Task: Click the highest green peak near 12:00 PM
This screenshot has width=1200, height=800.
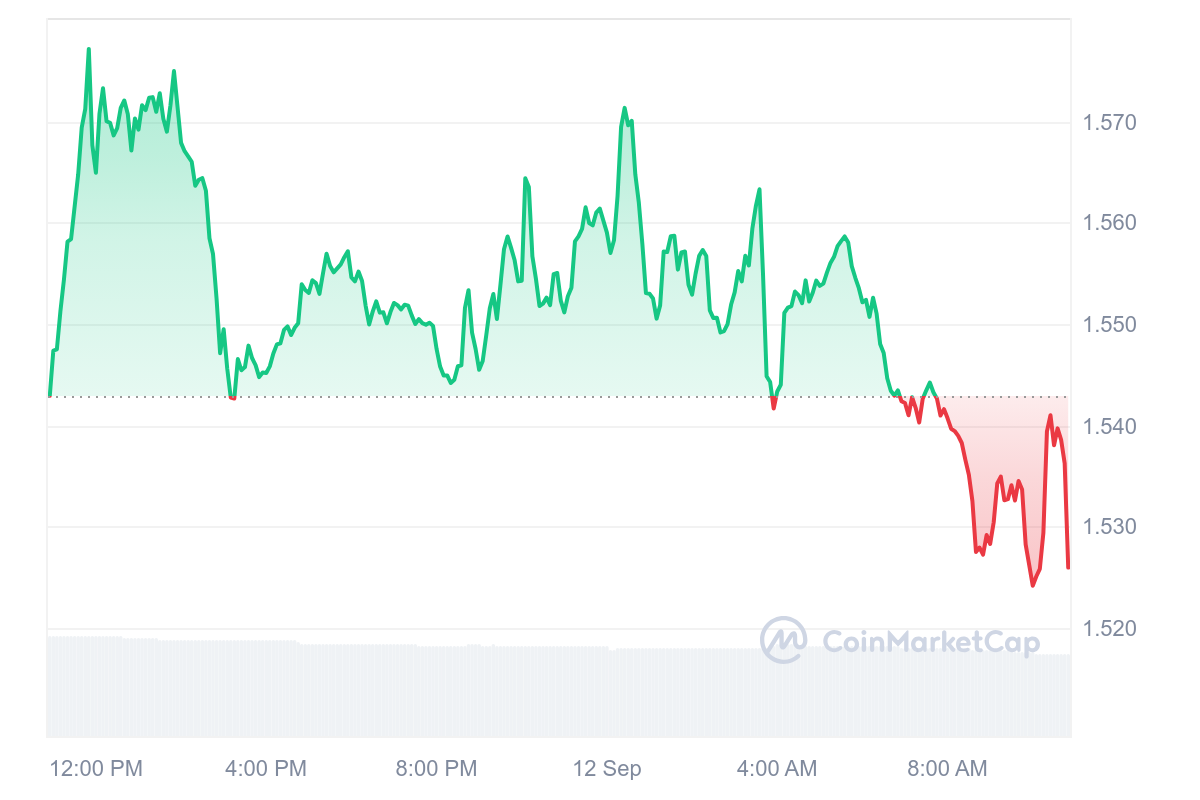Action: (x=89, y=49)
